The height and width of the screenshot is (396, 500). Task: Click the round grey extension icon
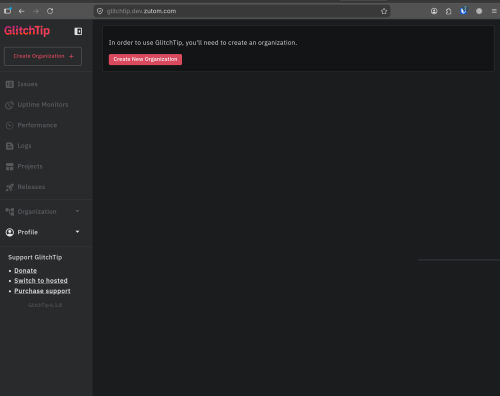click(479, 11)
